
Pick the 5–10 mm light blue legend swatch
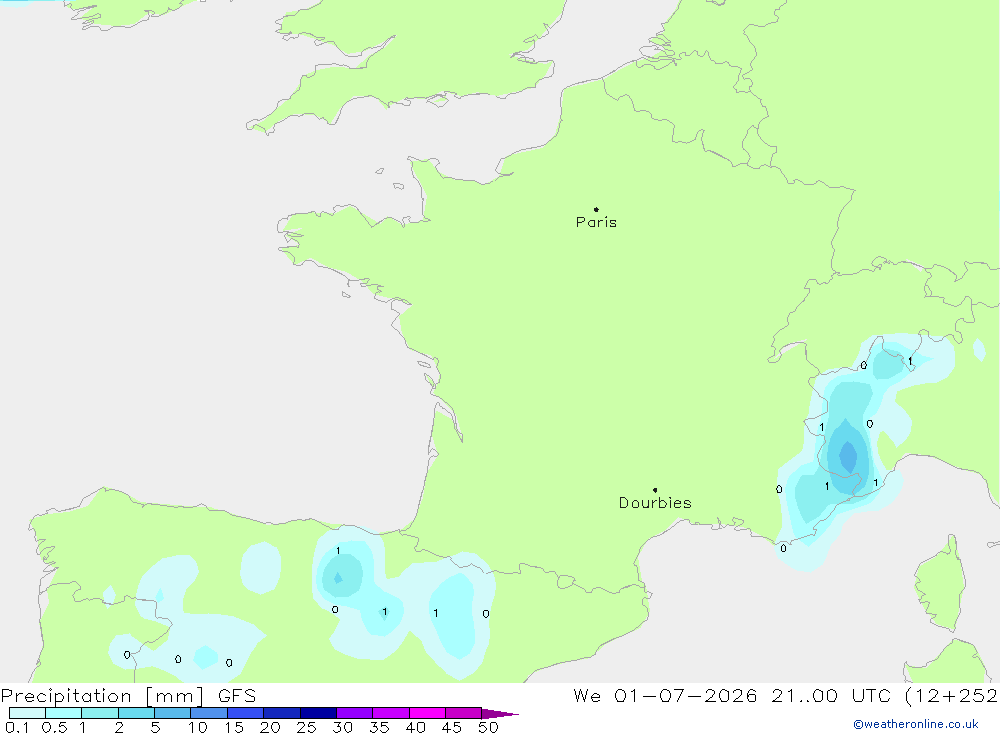pos(173,713)
